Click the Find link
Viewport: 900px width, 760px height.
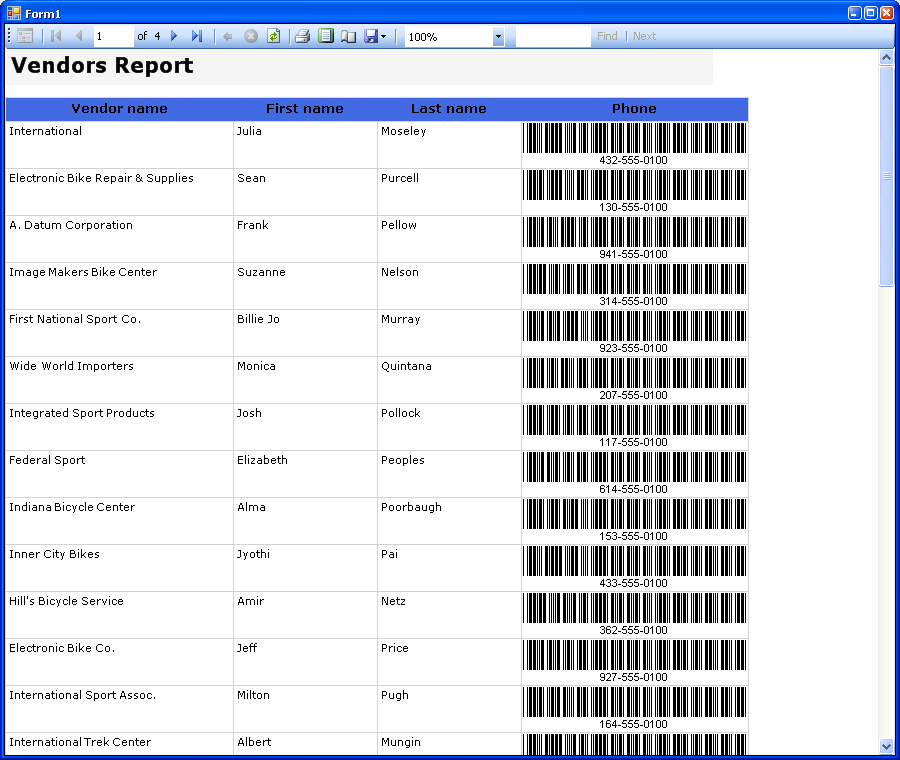607,36
